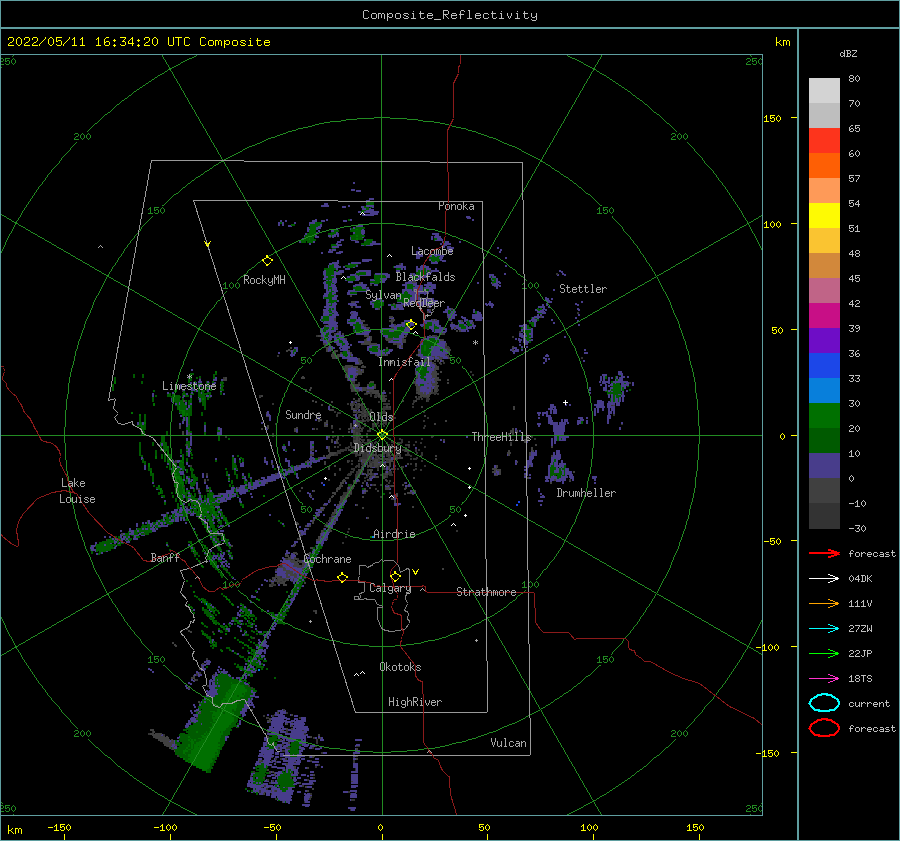The width and height of the screenshot is (900, 841).
Task: Click the yellow diamond marker near RockyMH
Action: pyautogui.click(x=267, y=261)
